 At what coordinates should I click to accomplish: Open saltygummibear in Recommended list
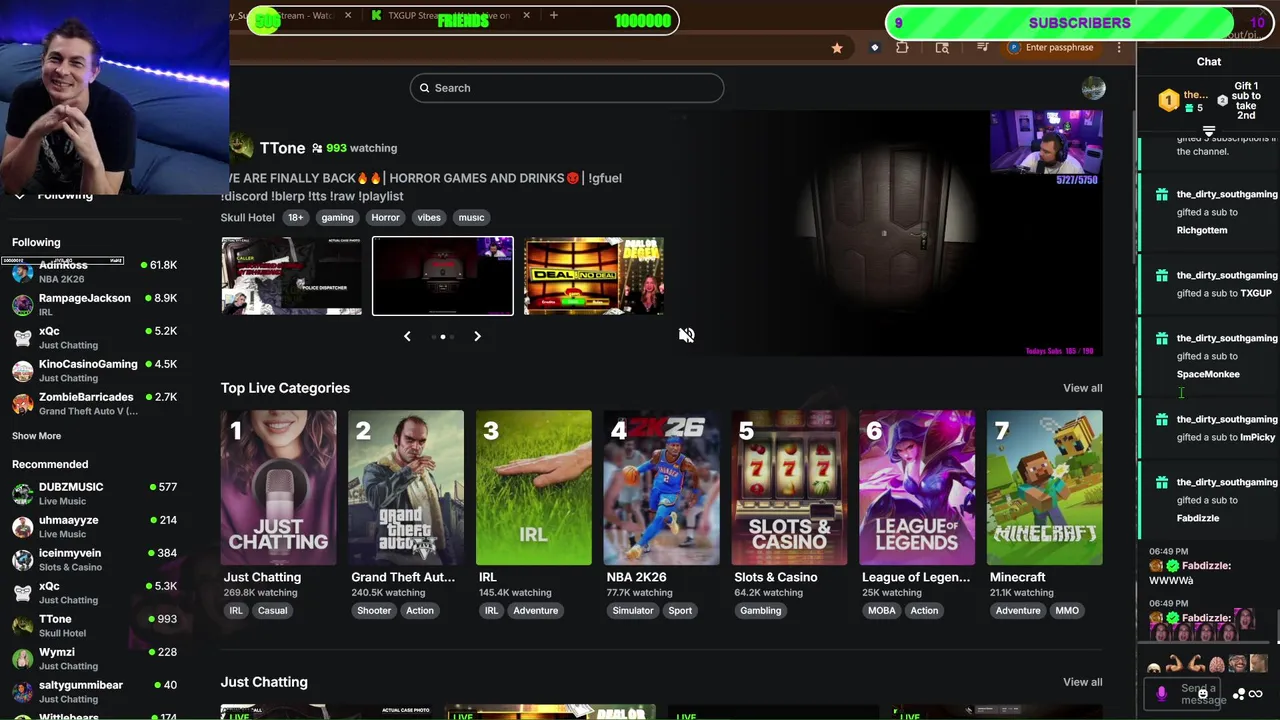(95, 691)
